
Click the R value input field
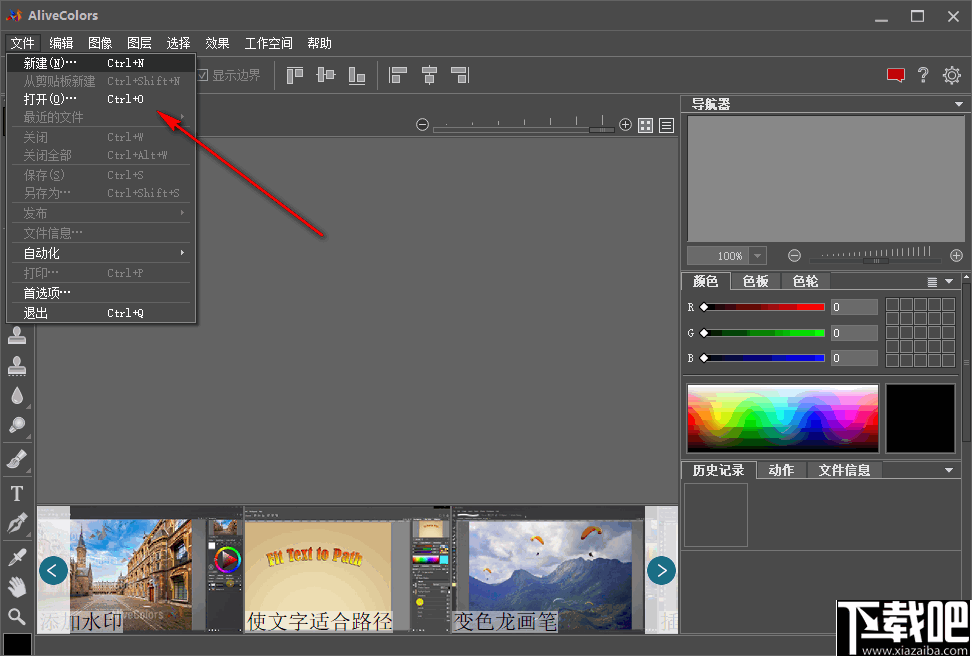pos(854,307)
